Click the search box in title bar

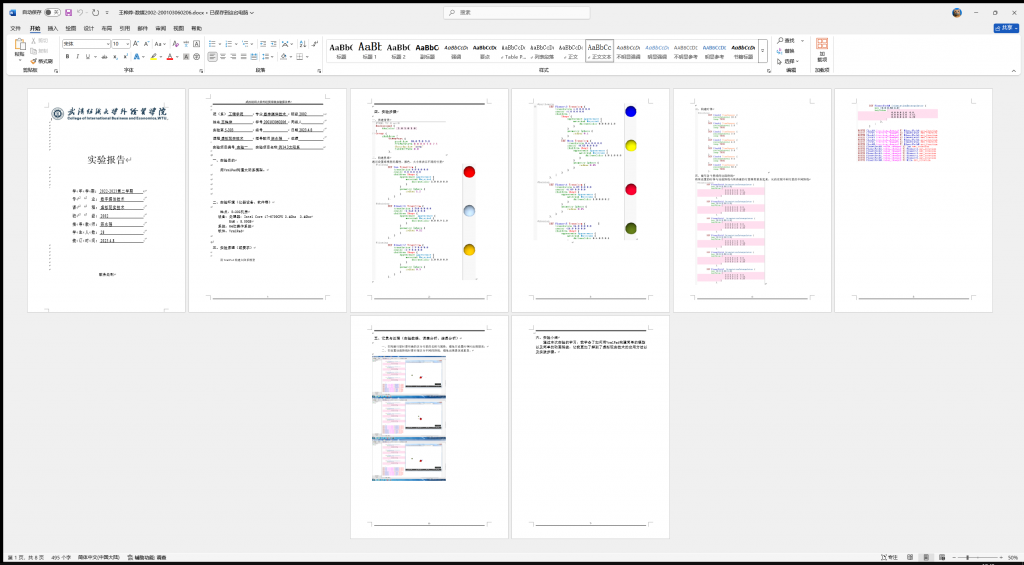(x=510, y=13)
